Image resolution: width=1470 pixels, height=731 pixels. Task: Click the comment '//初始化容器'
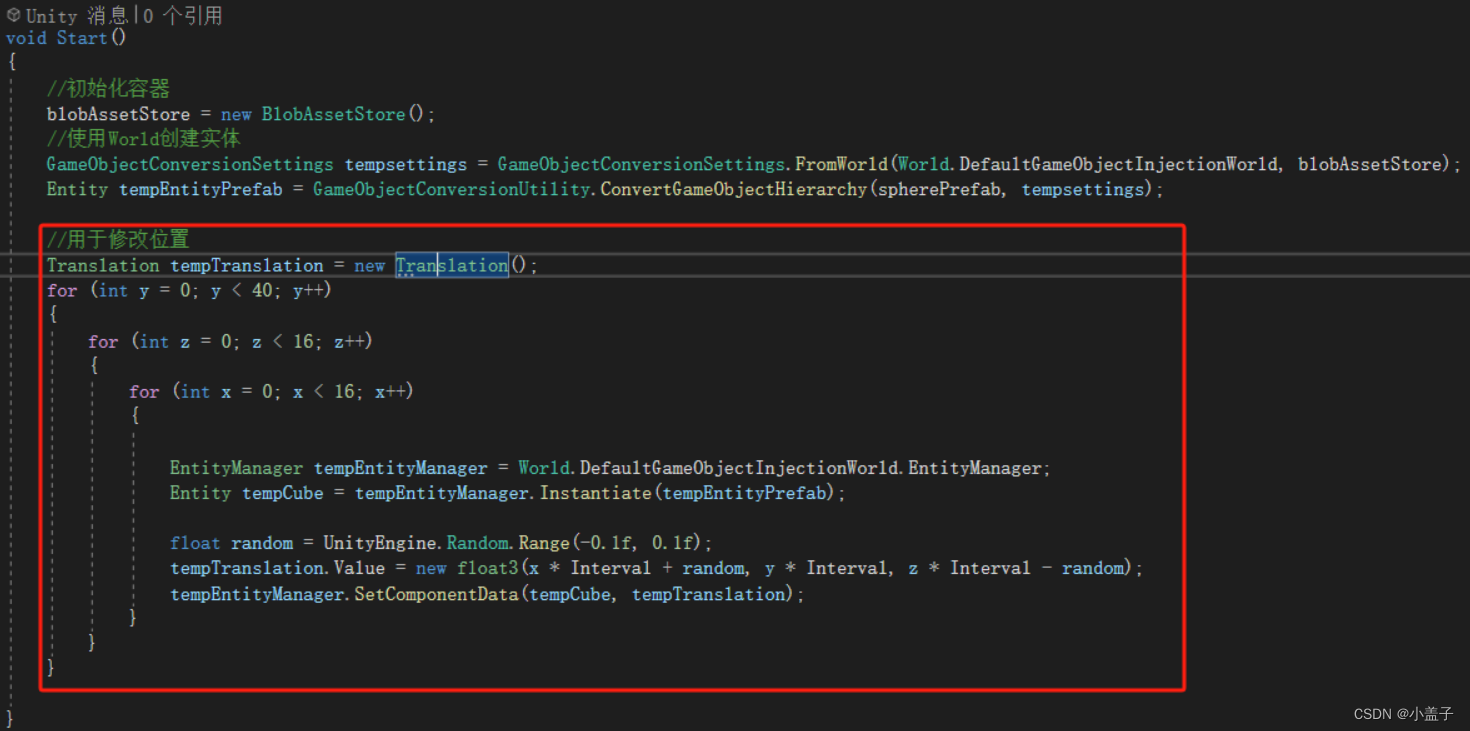pyautogui.click(x=108, y=88)
